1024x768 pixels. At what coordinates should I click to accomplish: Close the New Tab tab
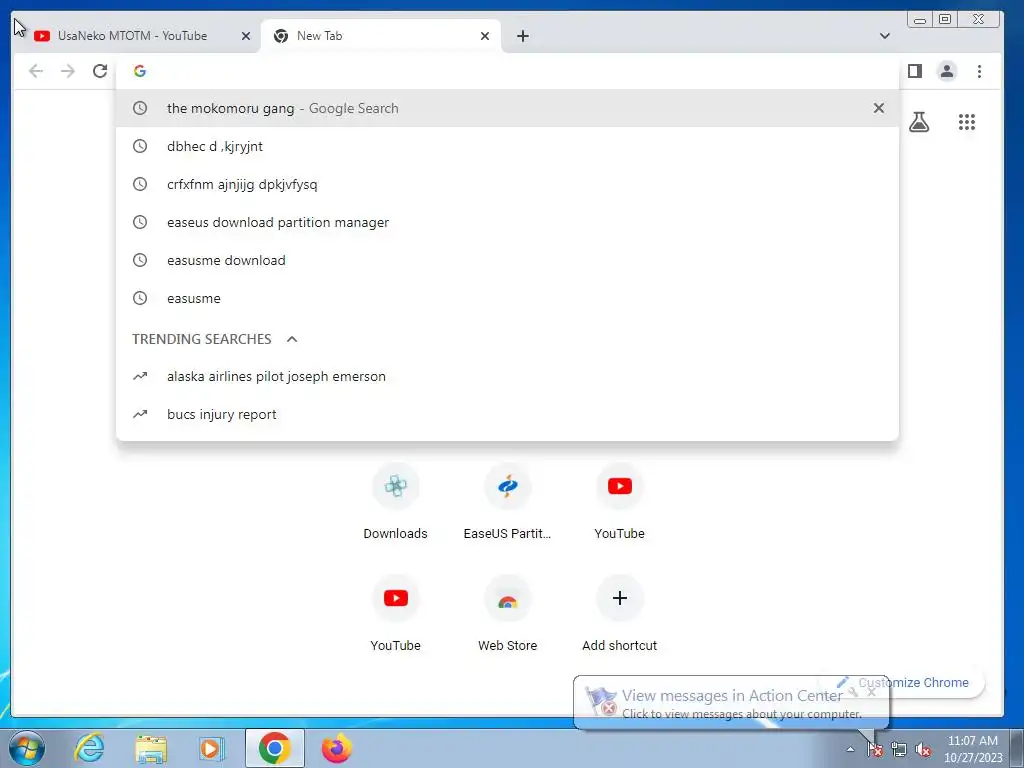[485, 36]
